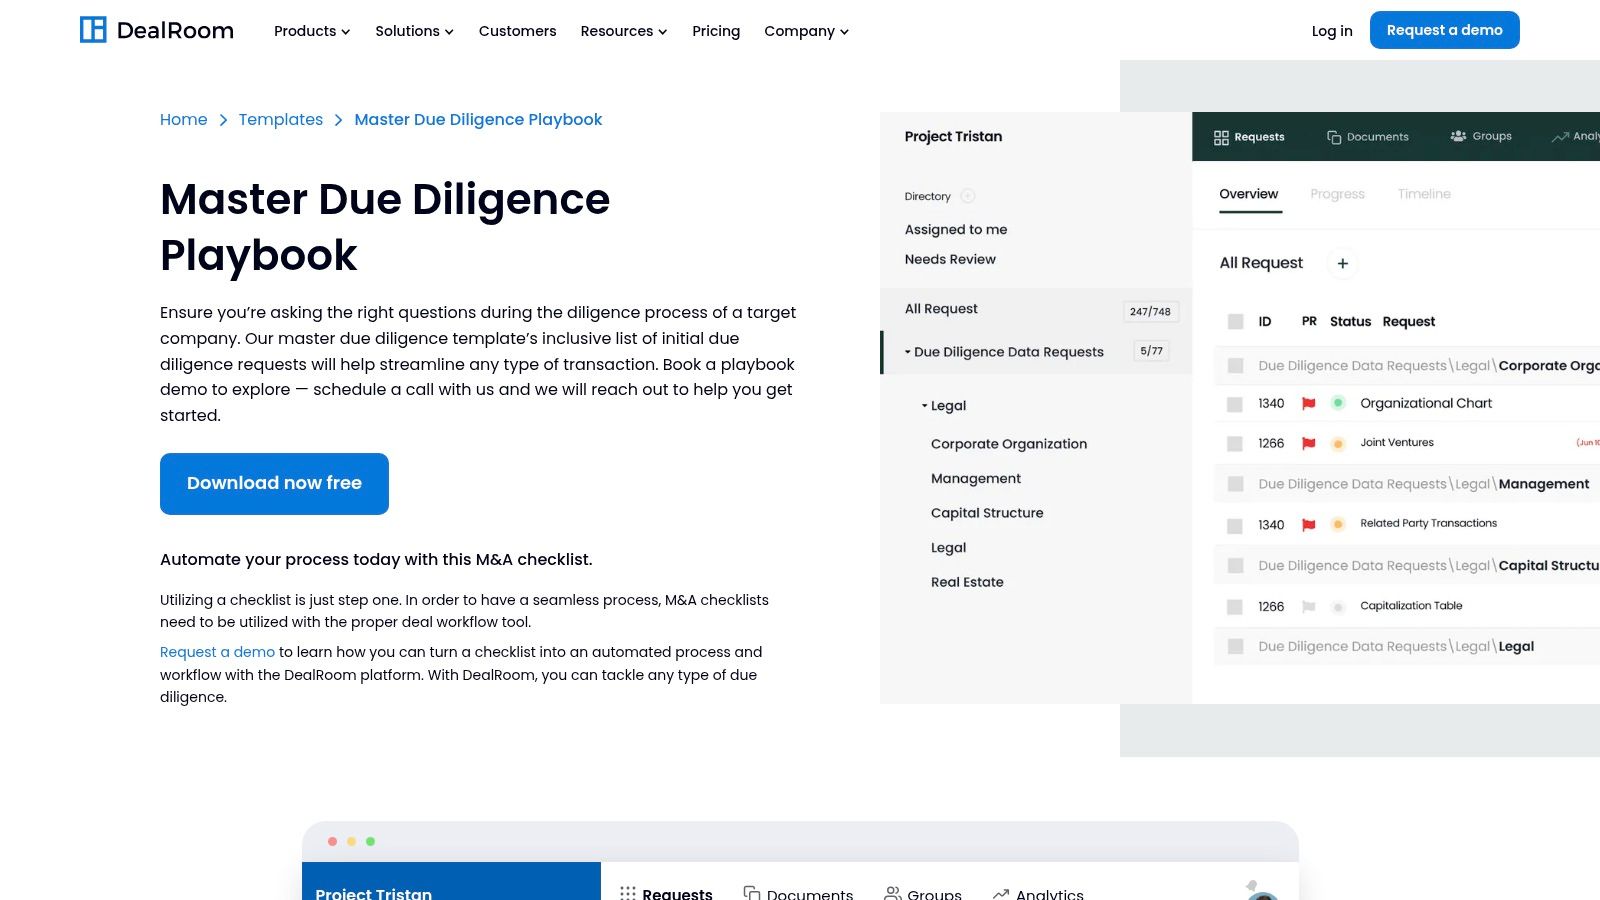Click the Status column header
Screen dimensions: 1600x900
(1350, 322)
